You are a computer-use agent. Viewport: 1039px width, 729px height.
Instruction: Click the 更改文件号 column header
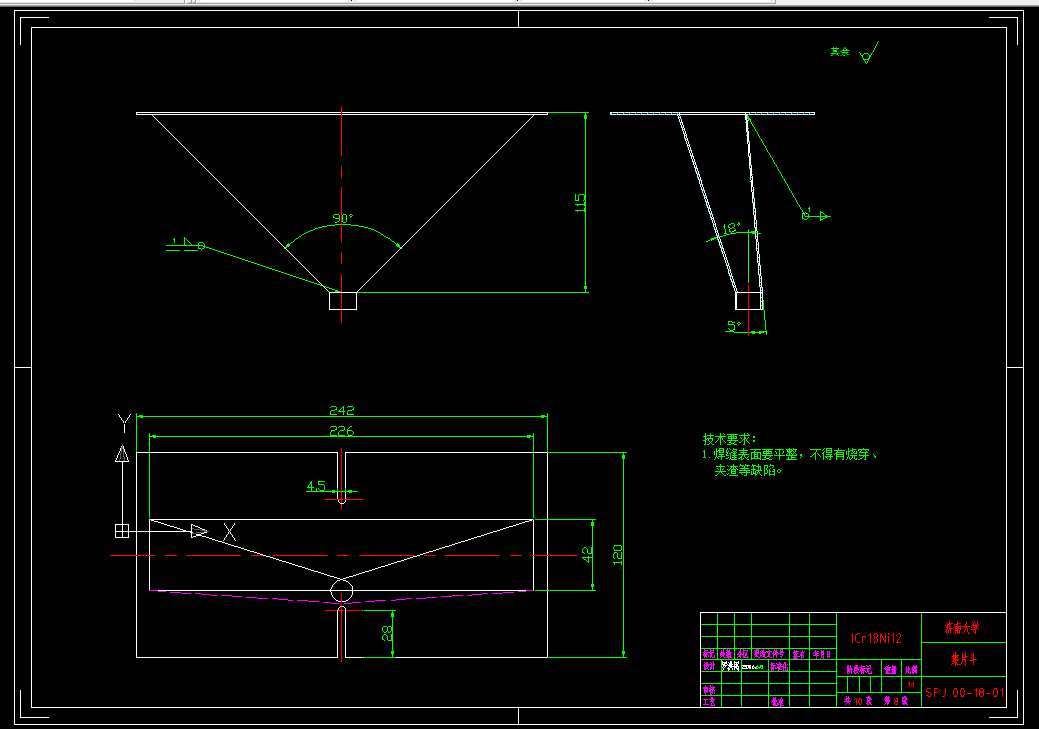pyautogui.click(x=769, y=654)
